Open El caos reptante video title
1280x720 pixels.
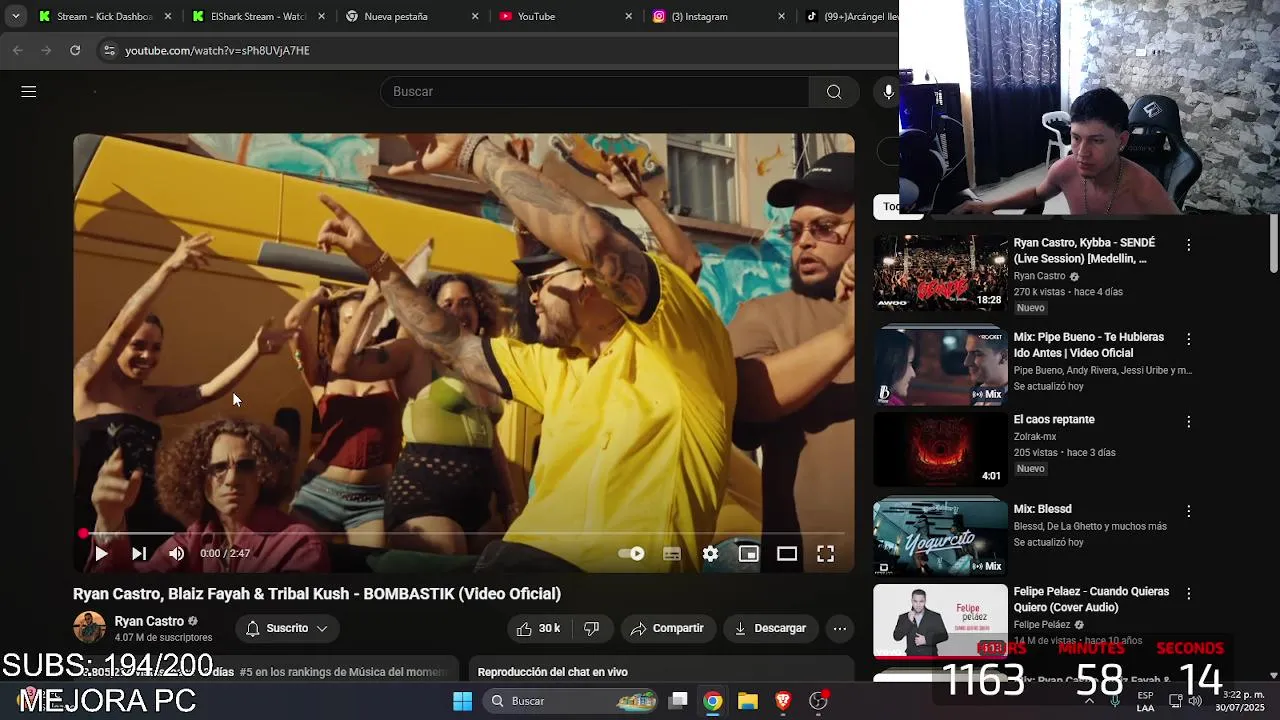tap(1054, 420)
